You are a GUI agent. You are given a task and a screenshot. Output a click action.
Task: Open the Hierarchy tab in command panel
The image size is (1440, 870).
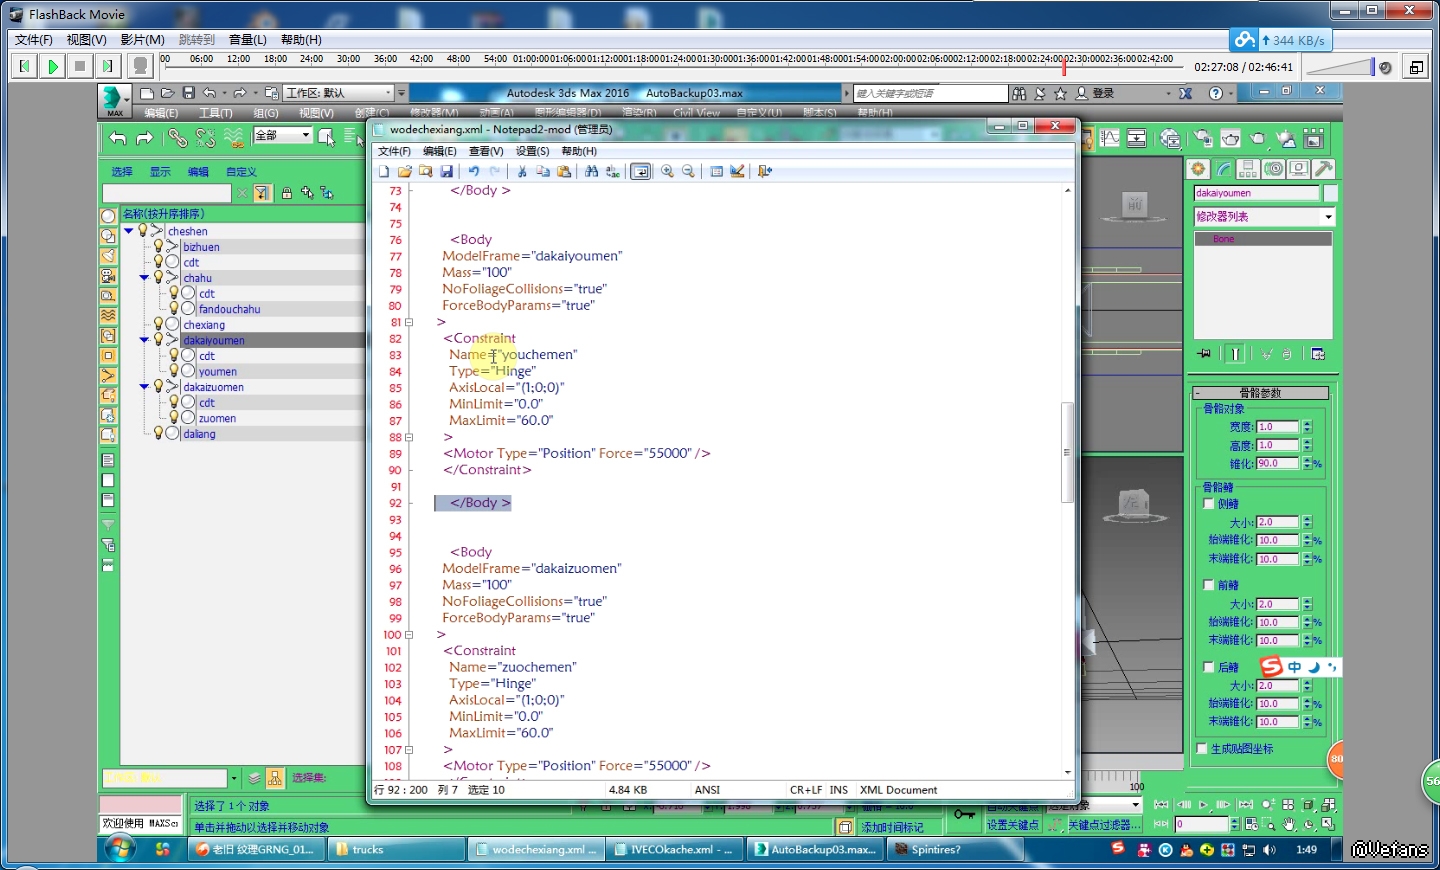[x=1248, y=169]
